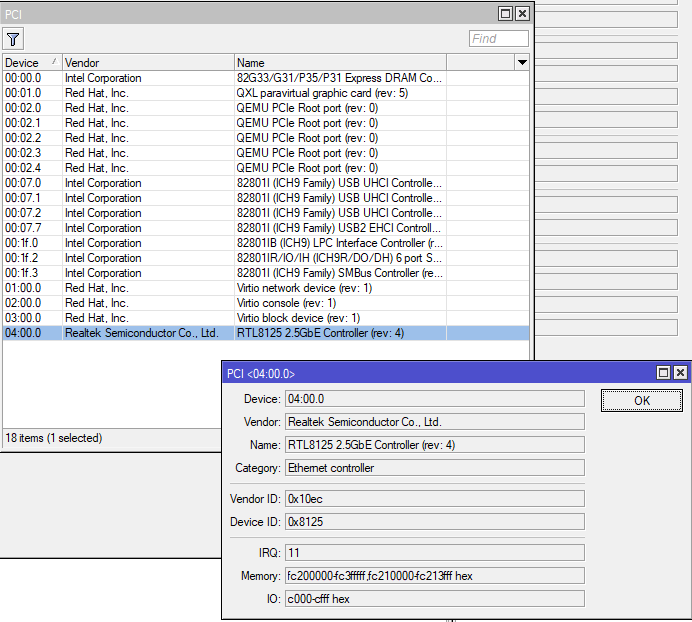Select the SMBus Controller row
The width and height of the screenshot is (692, 622).
point(266,273)
